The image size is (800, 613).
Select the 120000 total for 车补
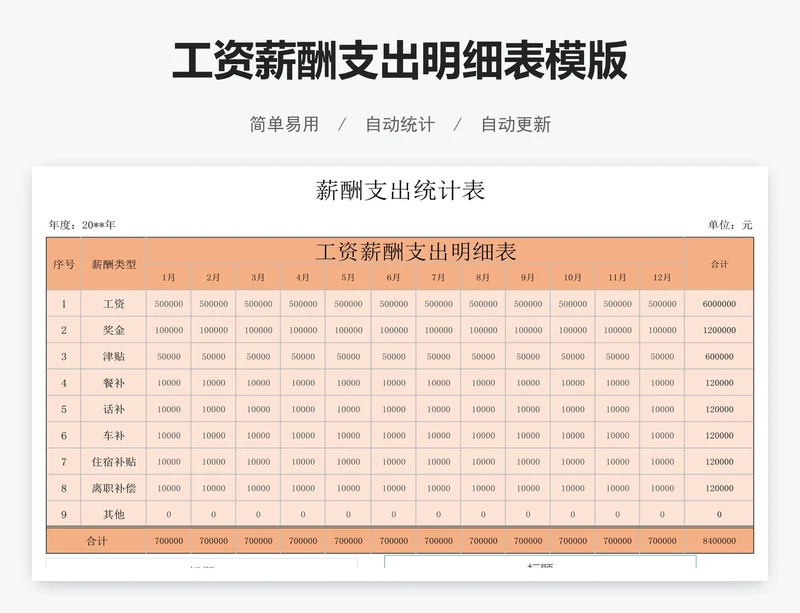coord(719,435)
